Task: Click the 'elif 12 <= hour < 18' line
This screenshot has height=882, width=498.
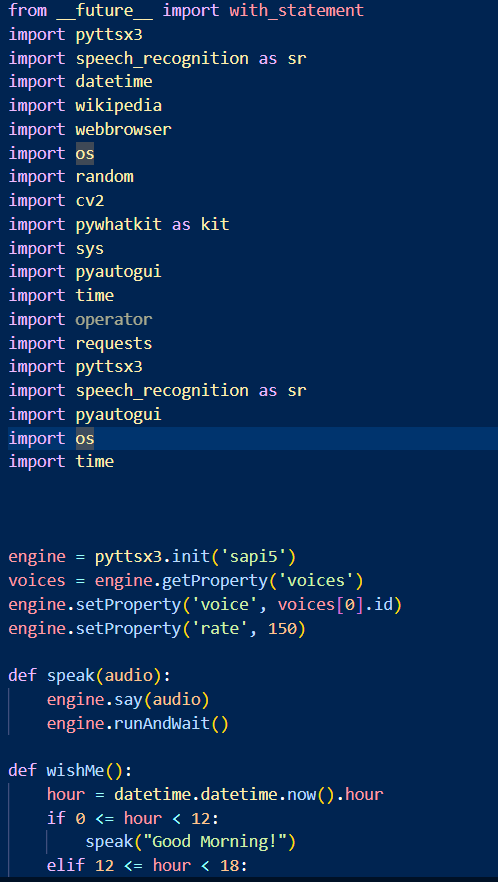Action: [x=147, y=866]
